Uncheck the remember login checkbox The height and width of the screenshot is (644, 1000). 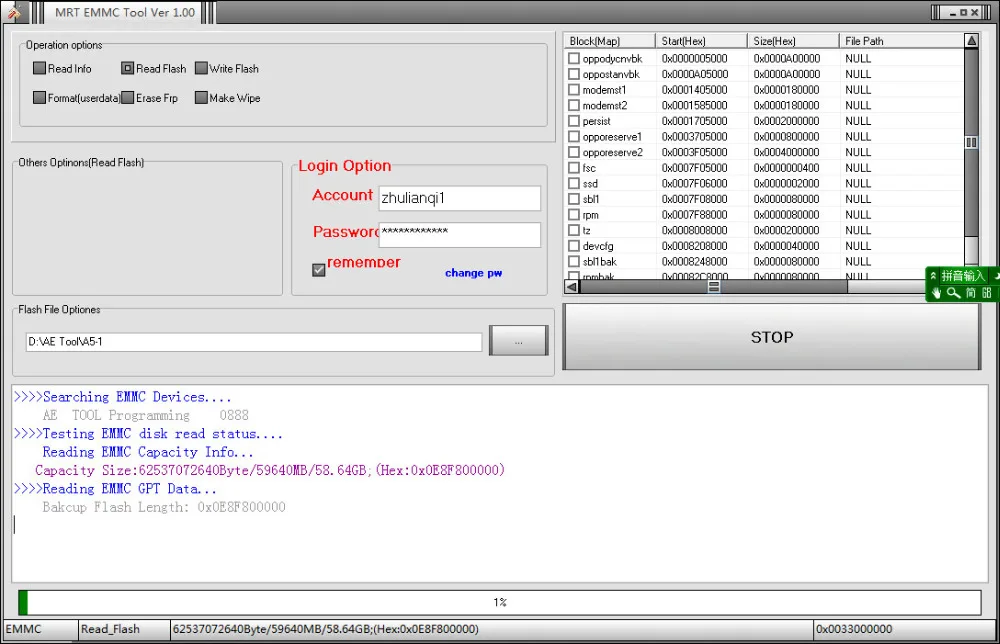319,270
